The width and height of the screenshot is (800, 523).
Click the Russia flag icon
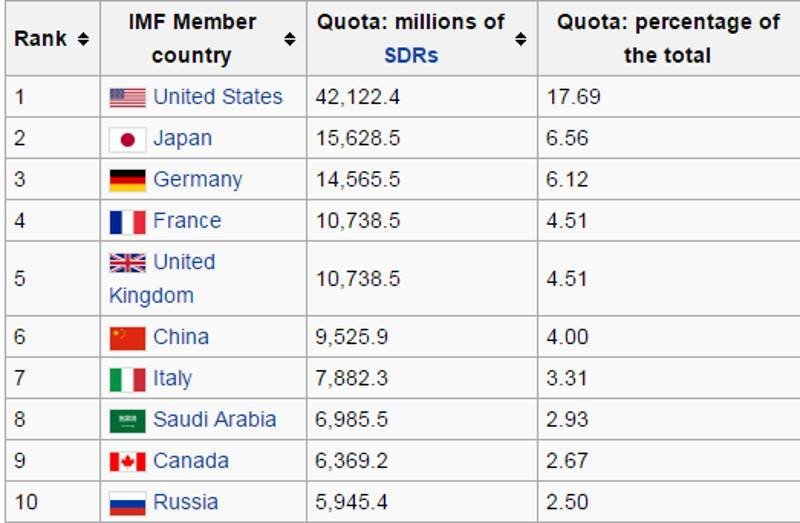[x=128, y=503]
